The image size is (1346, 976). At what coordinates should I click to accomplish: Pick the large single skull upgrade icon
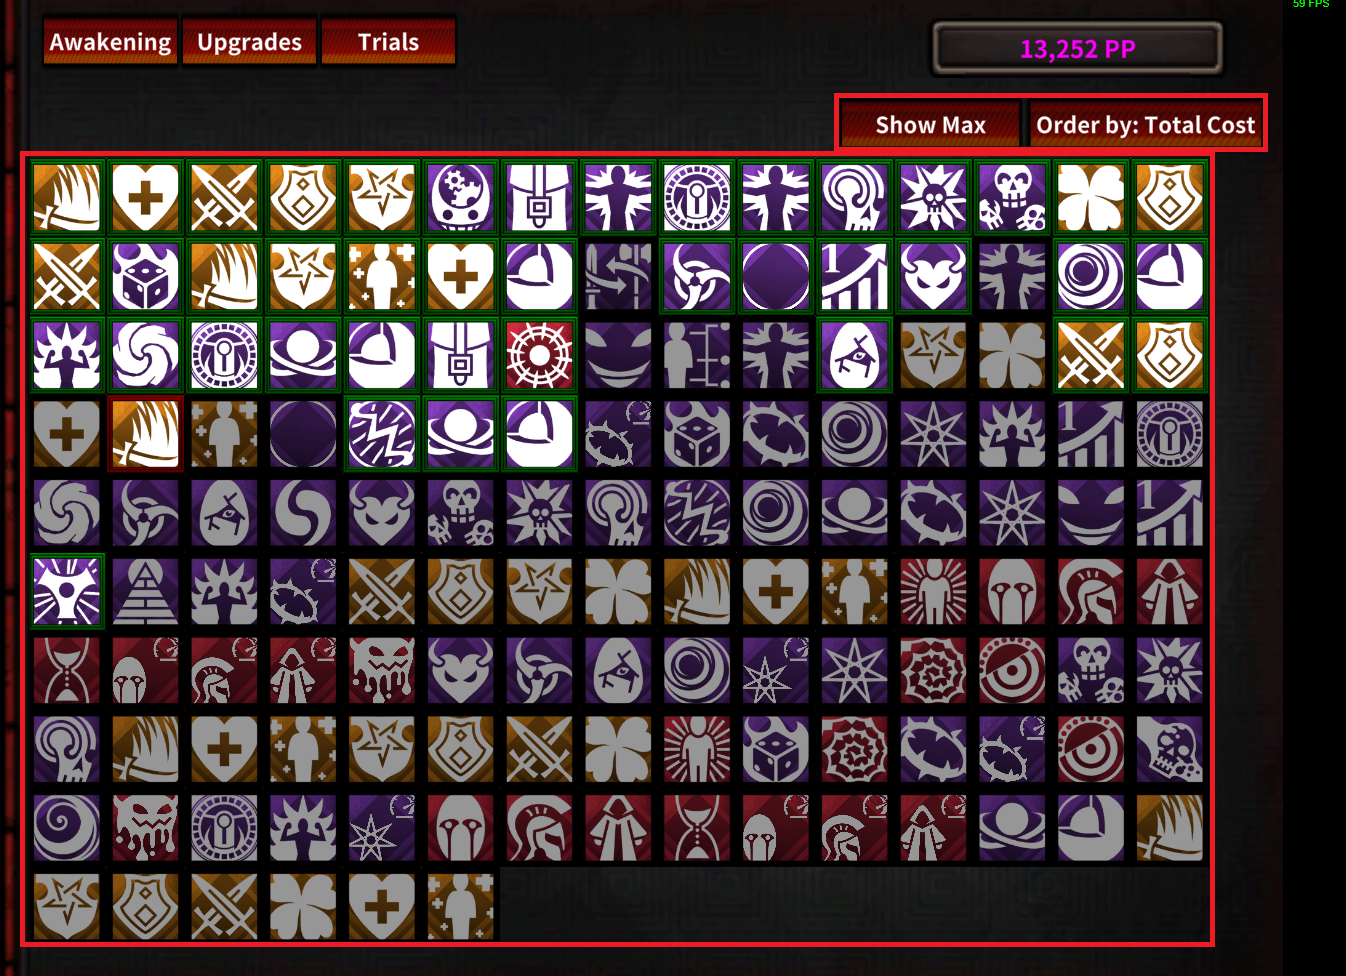point(1169,750)
